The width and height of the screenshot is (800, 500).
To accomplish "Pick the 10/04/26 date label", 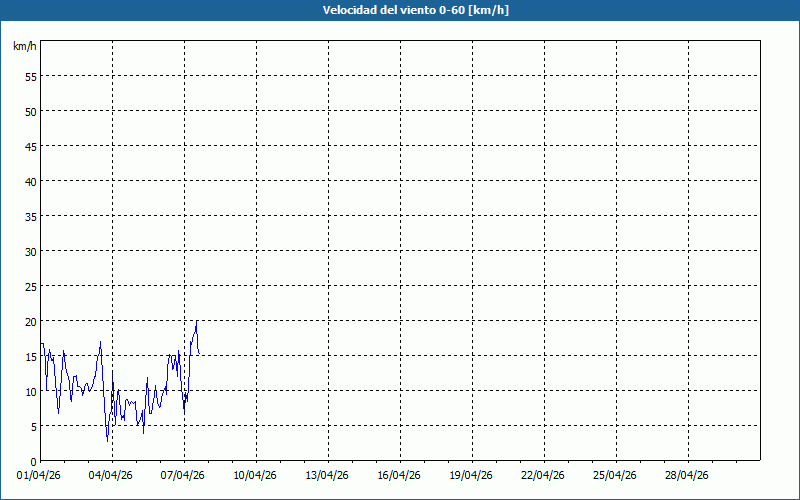I will tap(255, 475).
